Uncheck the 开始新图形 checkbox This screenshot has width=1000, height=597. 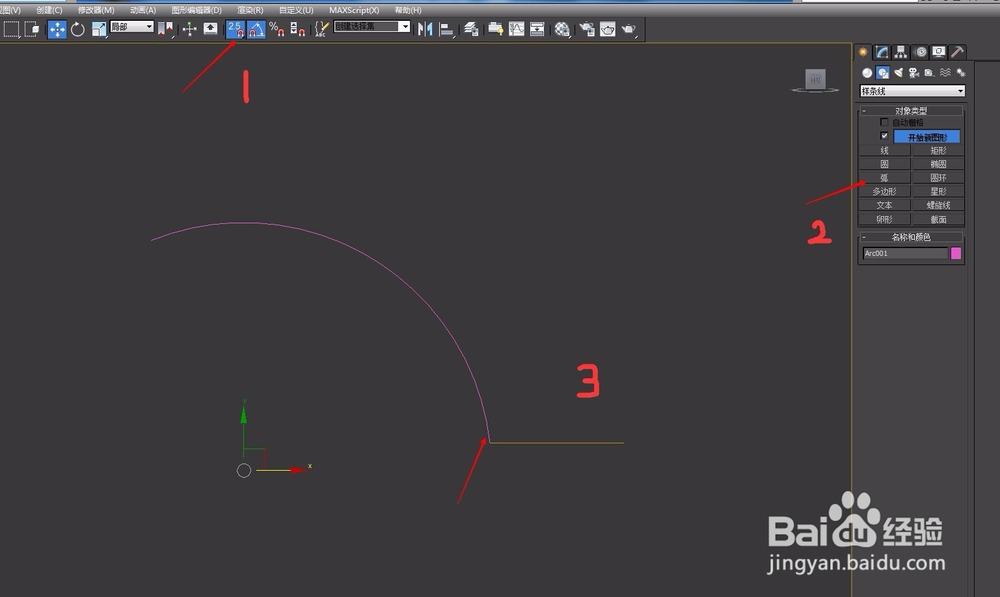pyautogui.click(x=884, y=136)
